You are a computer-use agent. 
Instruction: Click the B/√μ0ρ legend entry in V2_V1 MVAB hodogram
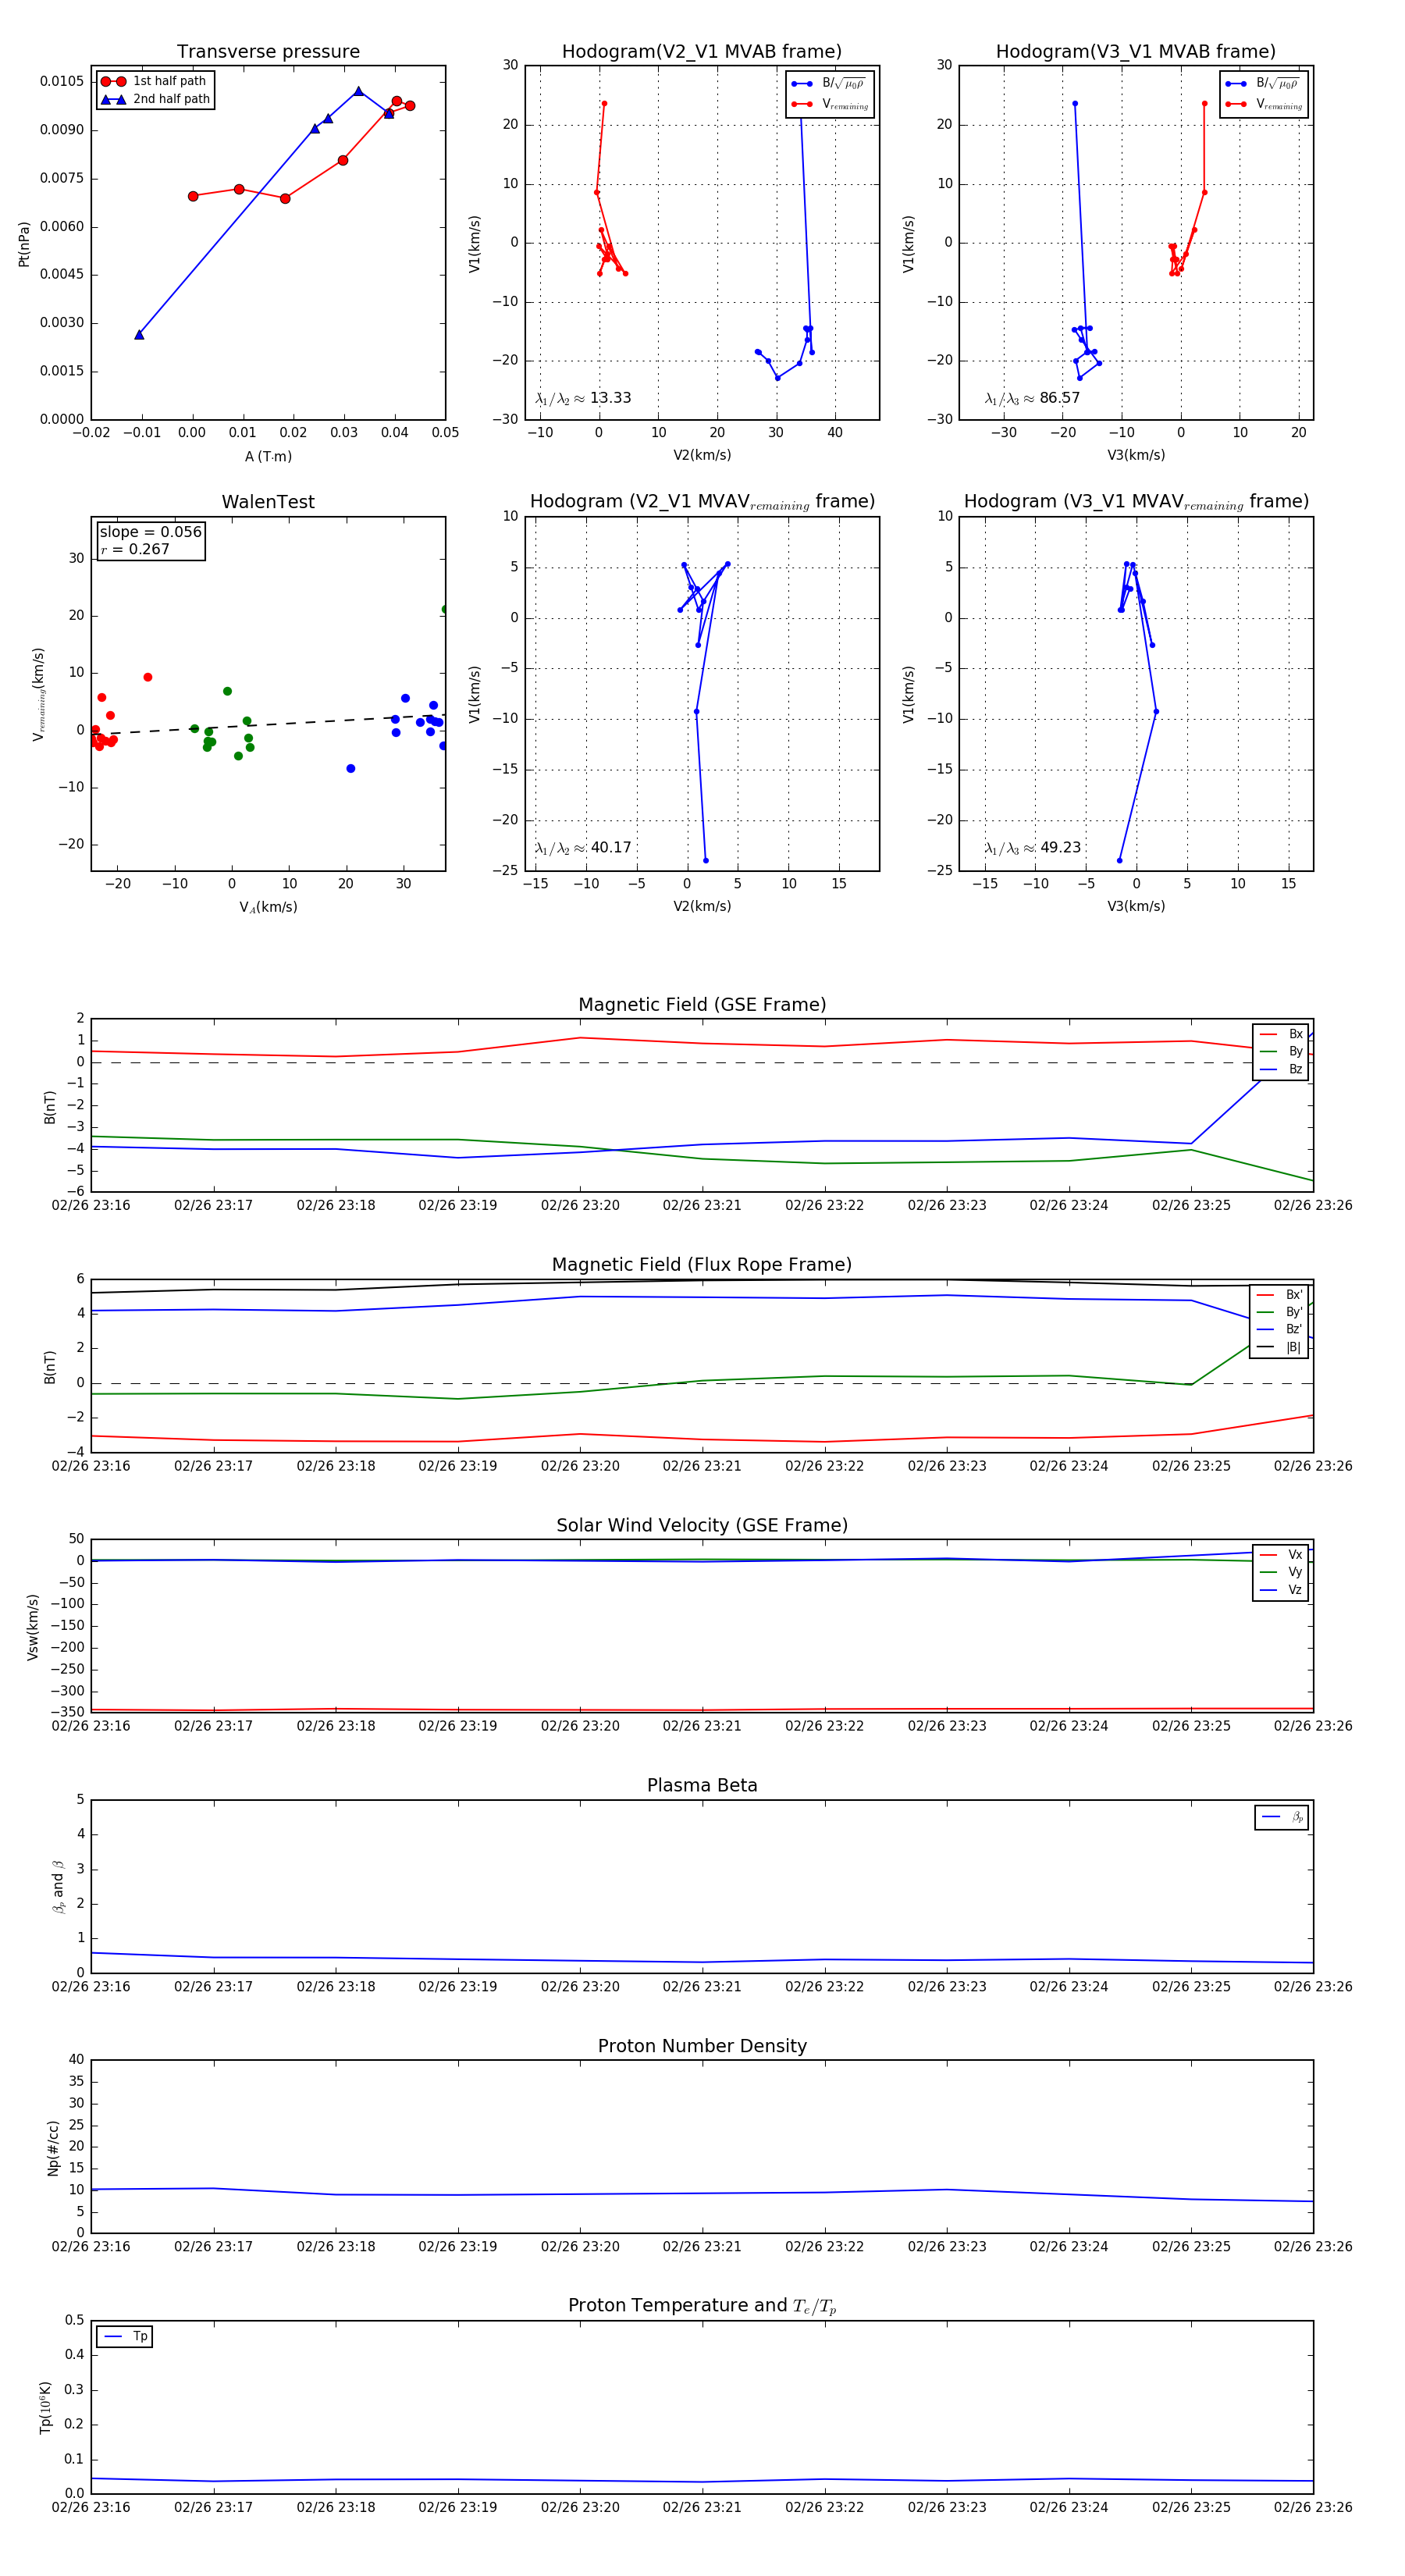829,84
